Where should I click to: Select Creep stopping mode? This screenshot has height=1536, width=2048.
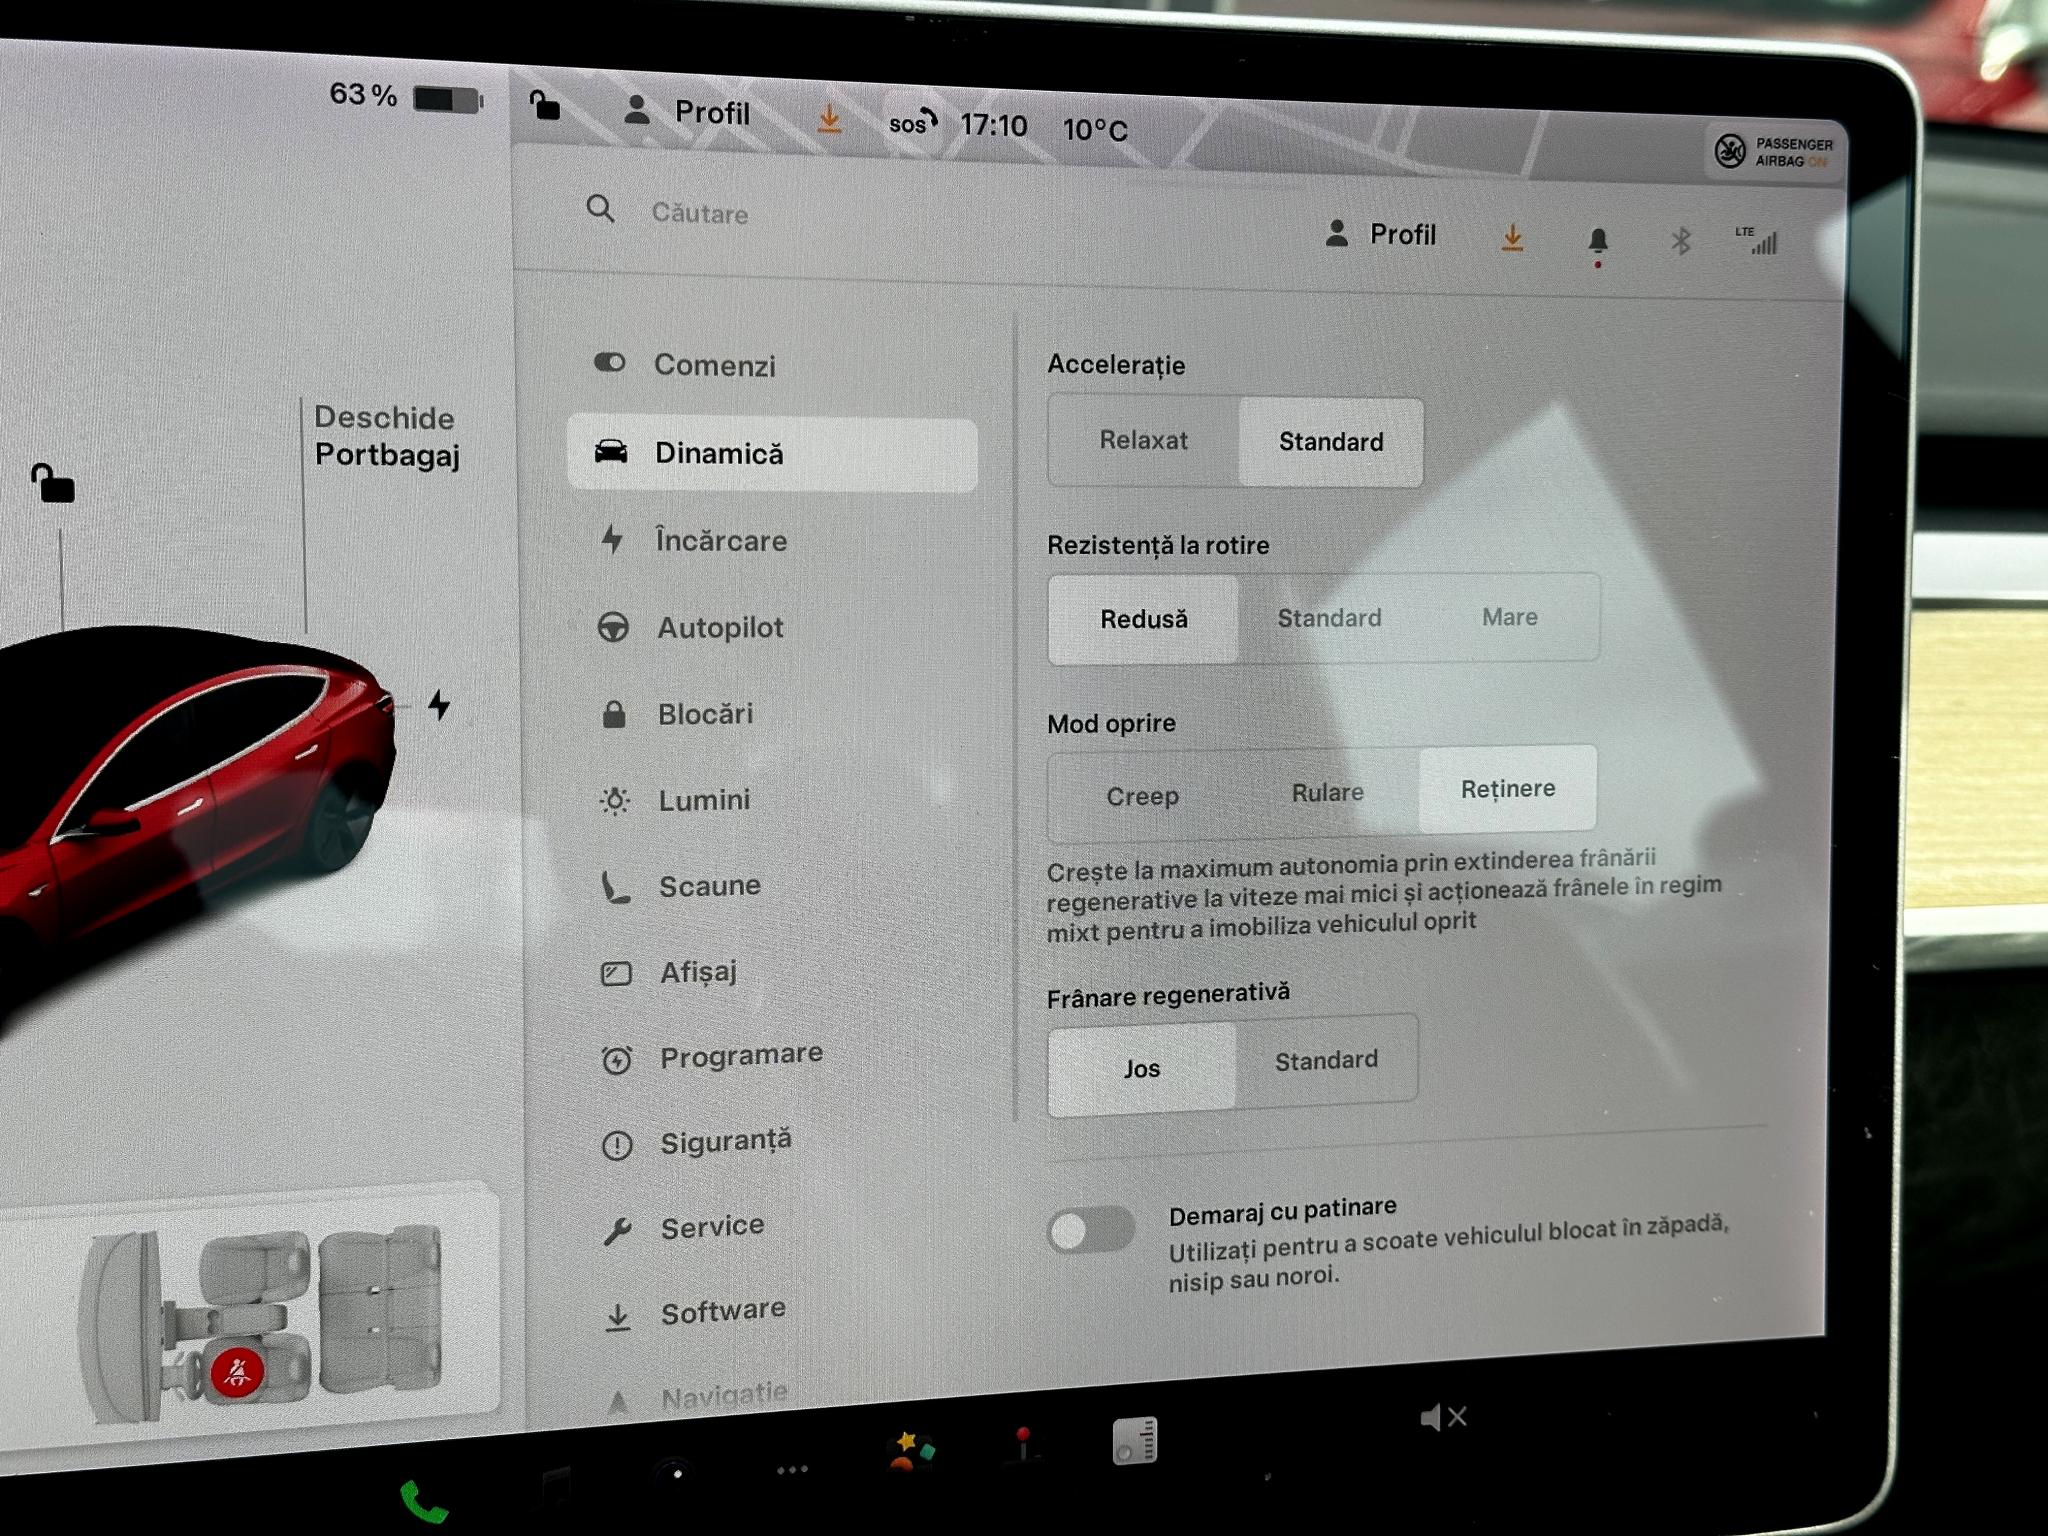point(1142,796)
